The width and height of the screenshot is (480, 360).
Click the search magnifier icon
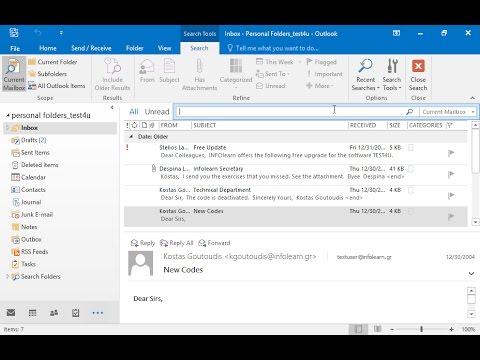[x=410, y=112]
